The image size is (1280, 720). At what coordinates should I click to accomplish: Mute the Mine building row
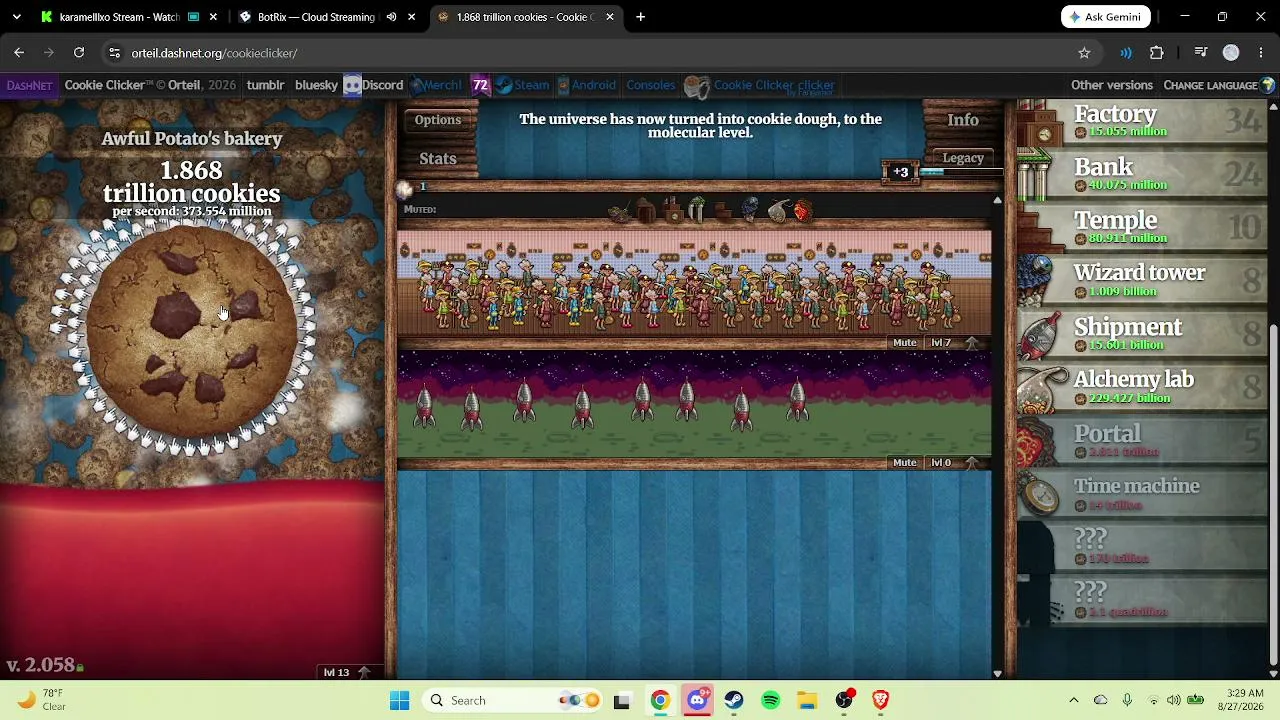[x=904, y=343]
